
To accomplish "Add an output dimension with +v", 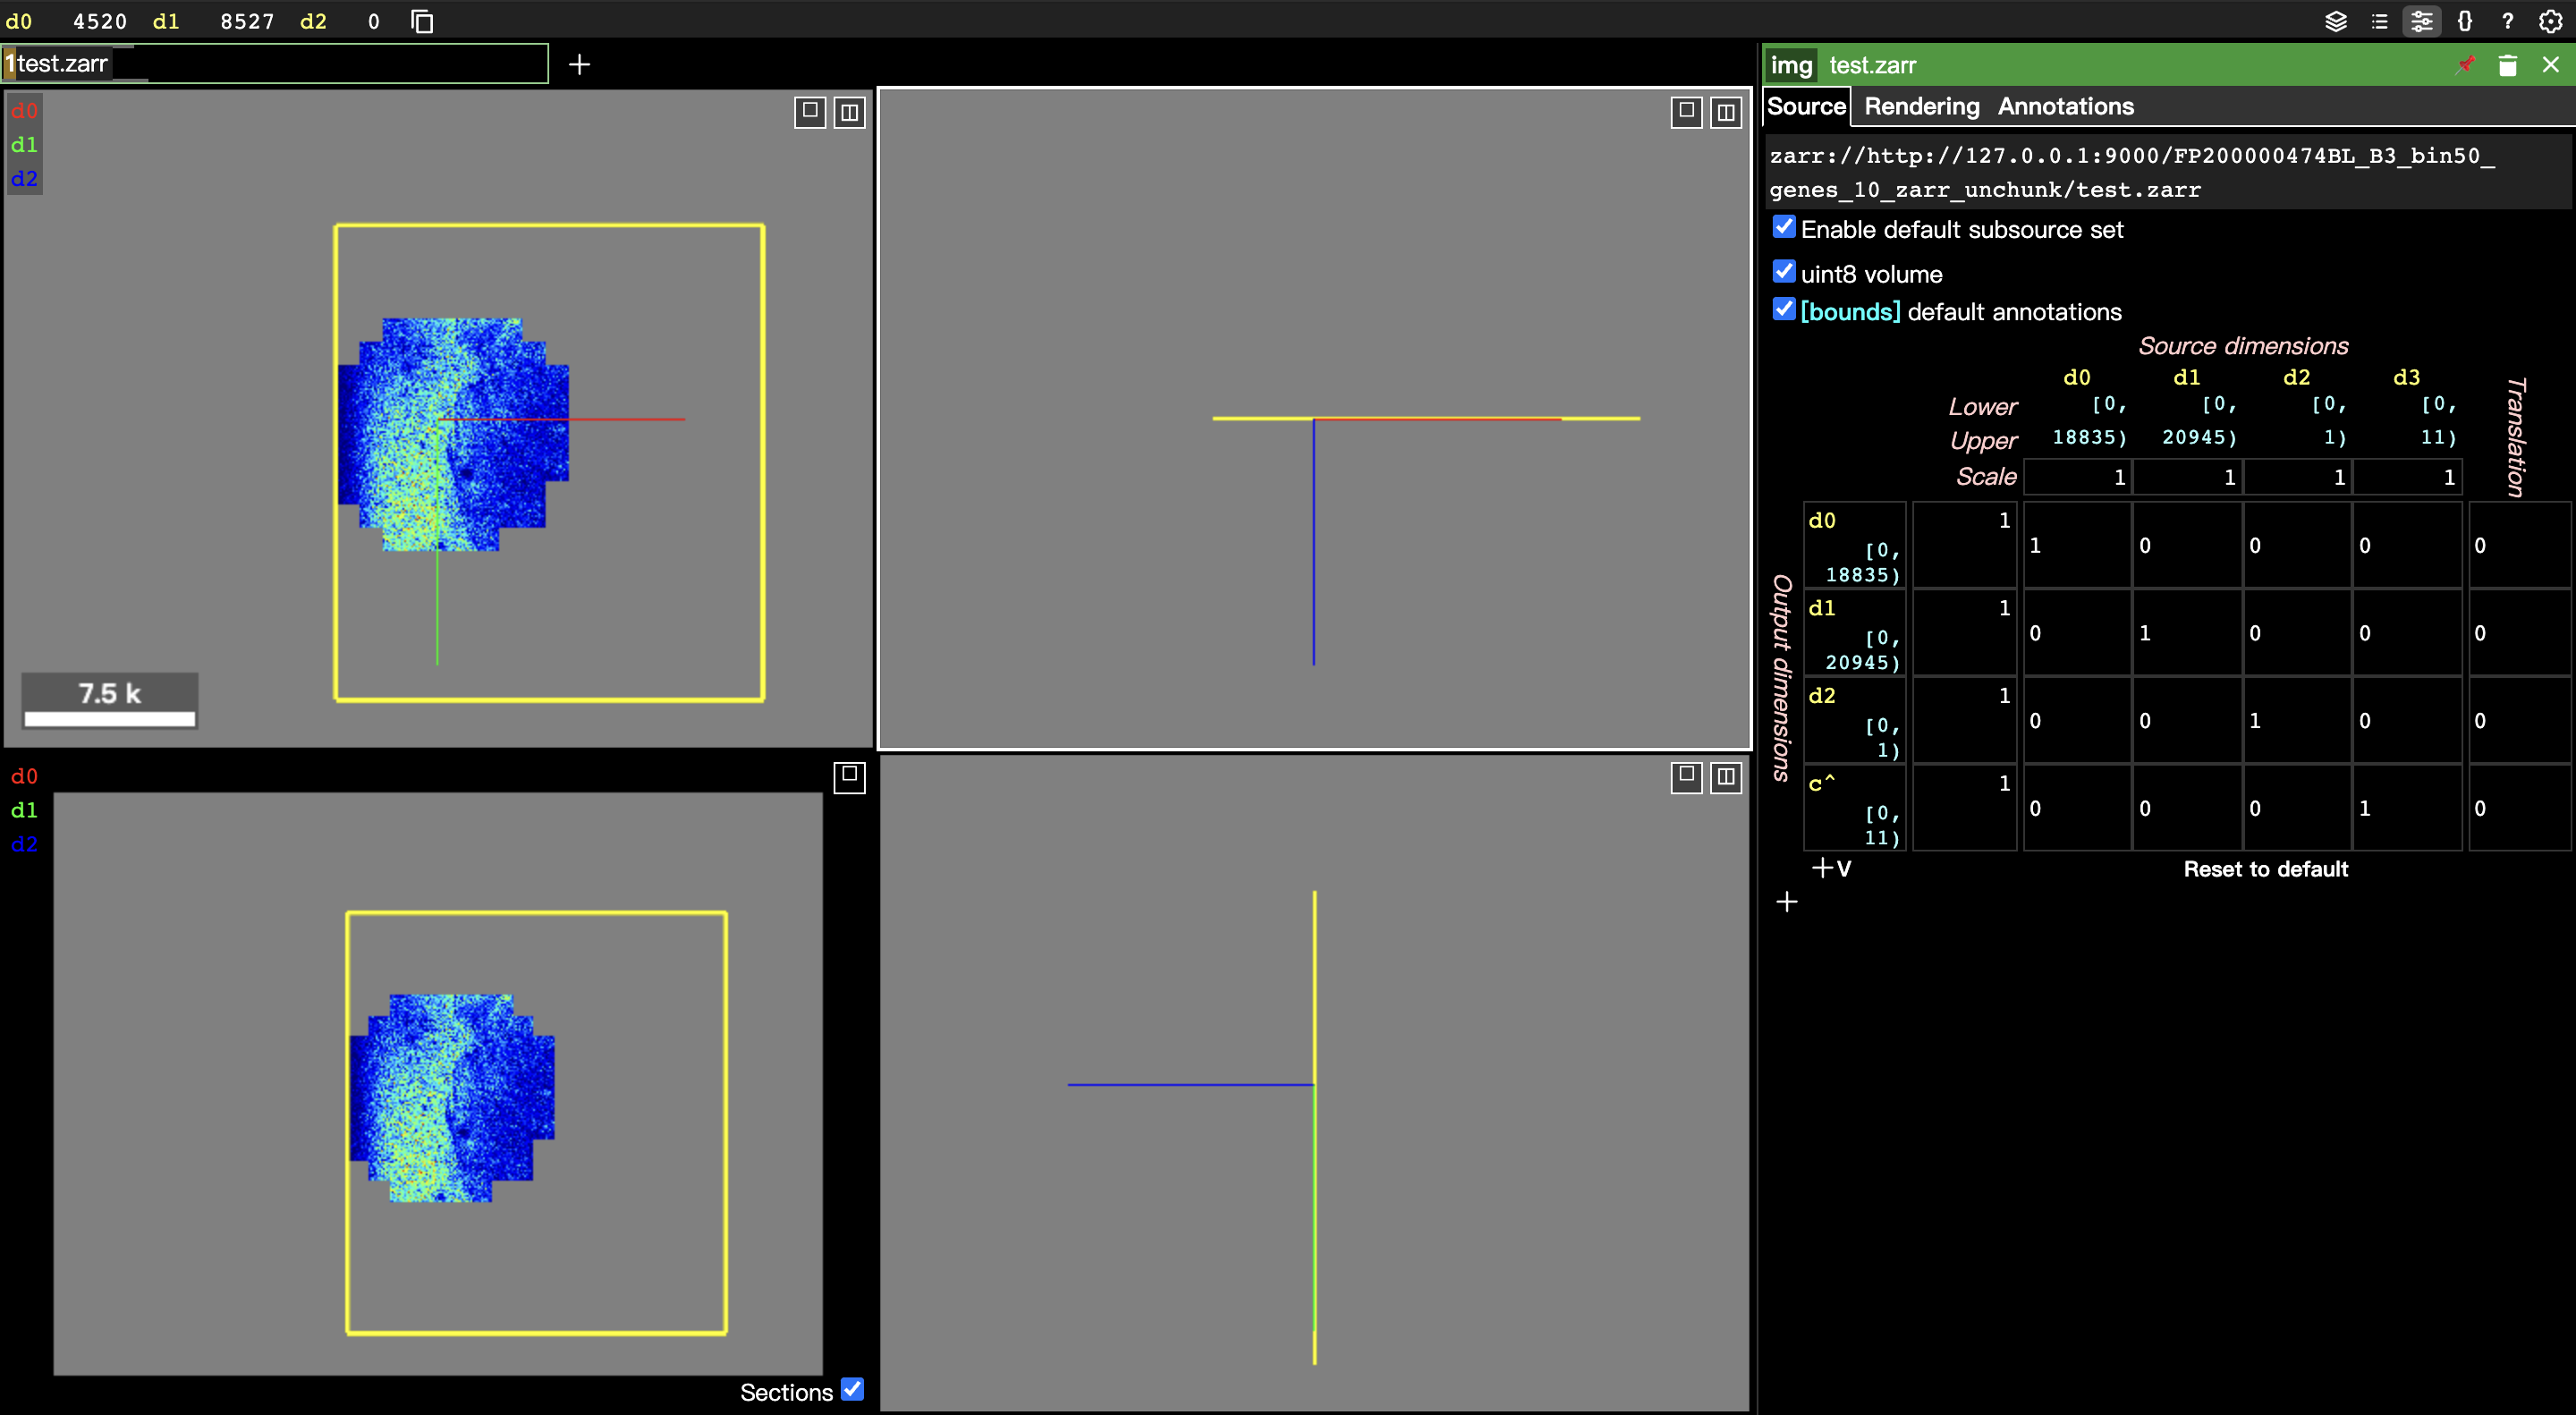I will (1832, 868).
